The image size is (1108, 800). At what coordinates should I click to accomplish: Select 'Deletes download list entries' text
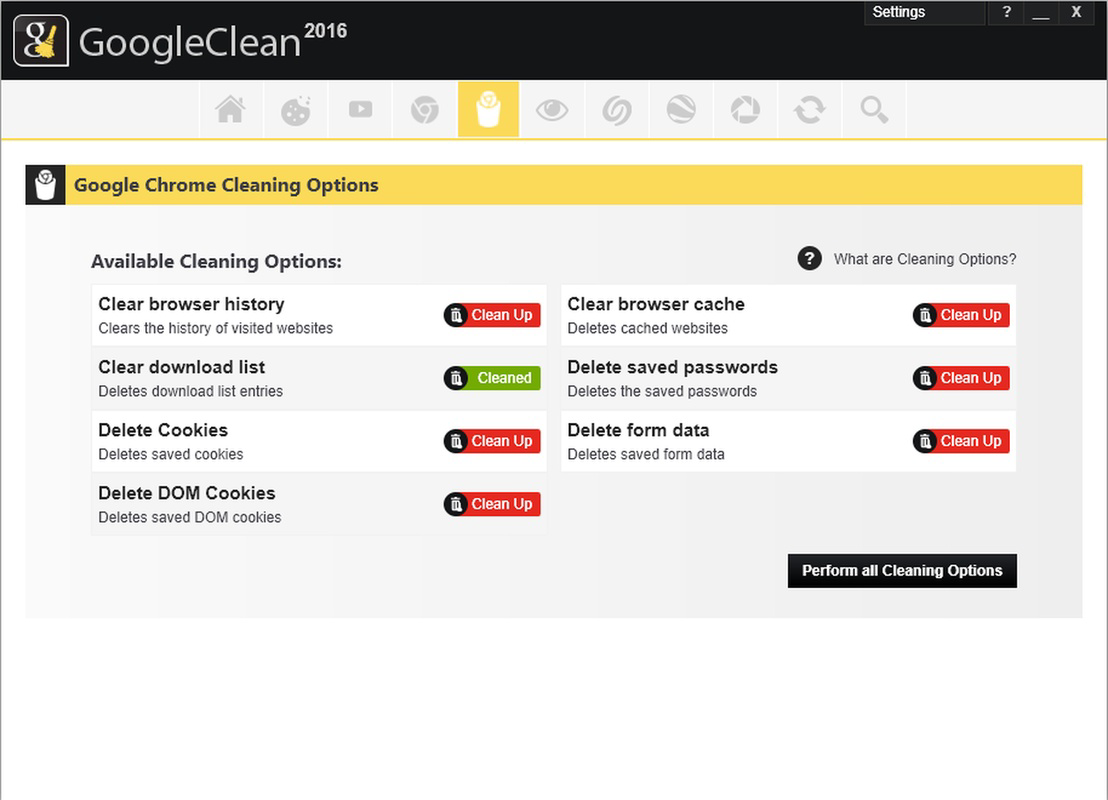click(x=190, y=392)
